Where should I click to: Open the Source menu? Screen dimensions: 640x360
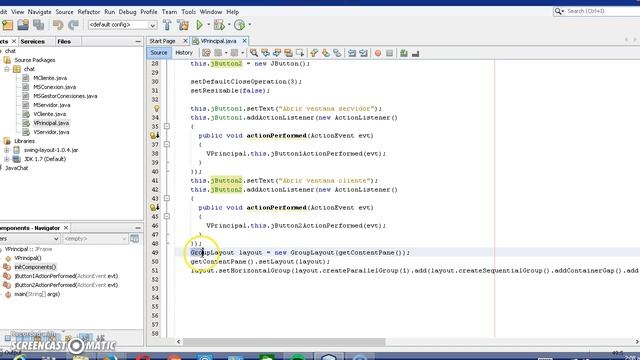pos(64,12)
